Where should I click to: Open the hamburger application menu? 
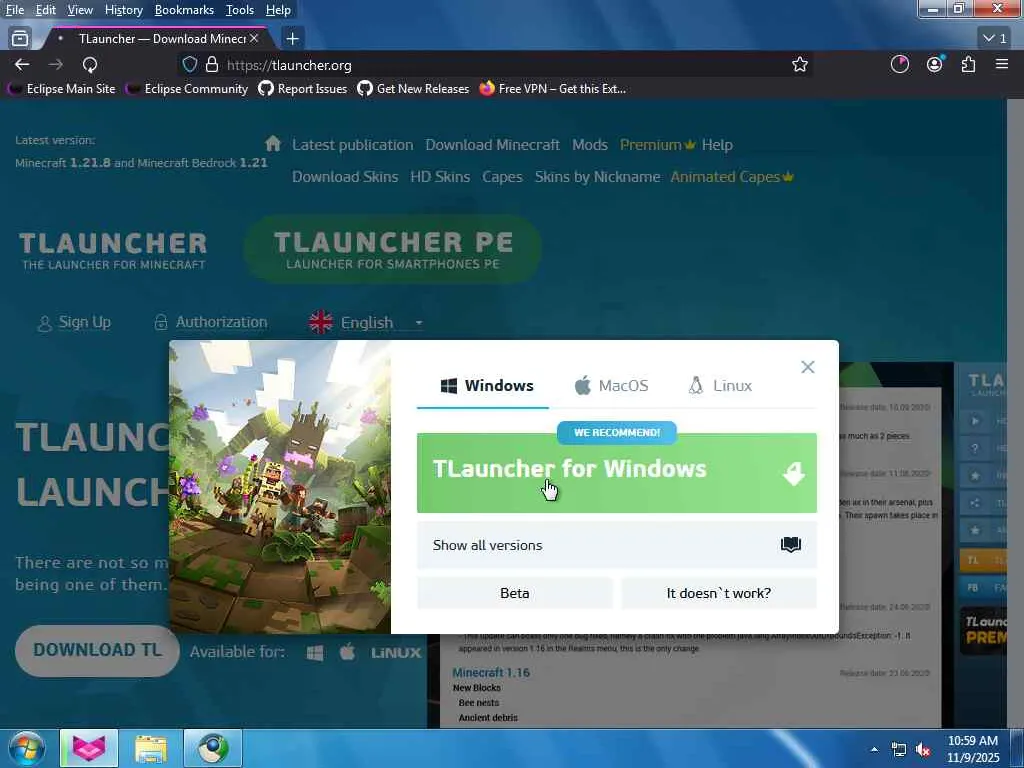[x=1001, y=64]
